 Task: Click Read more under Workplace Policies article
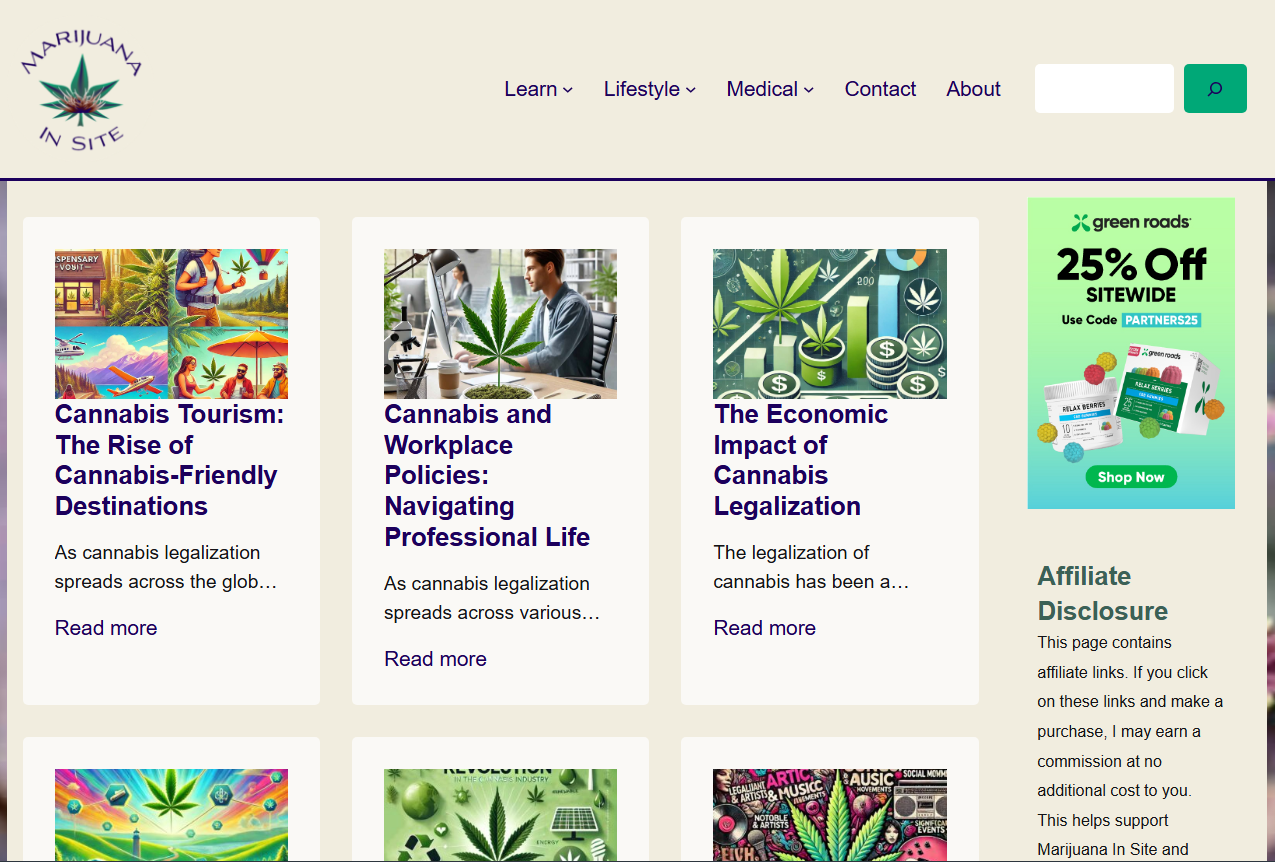[435, 658]
